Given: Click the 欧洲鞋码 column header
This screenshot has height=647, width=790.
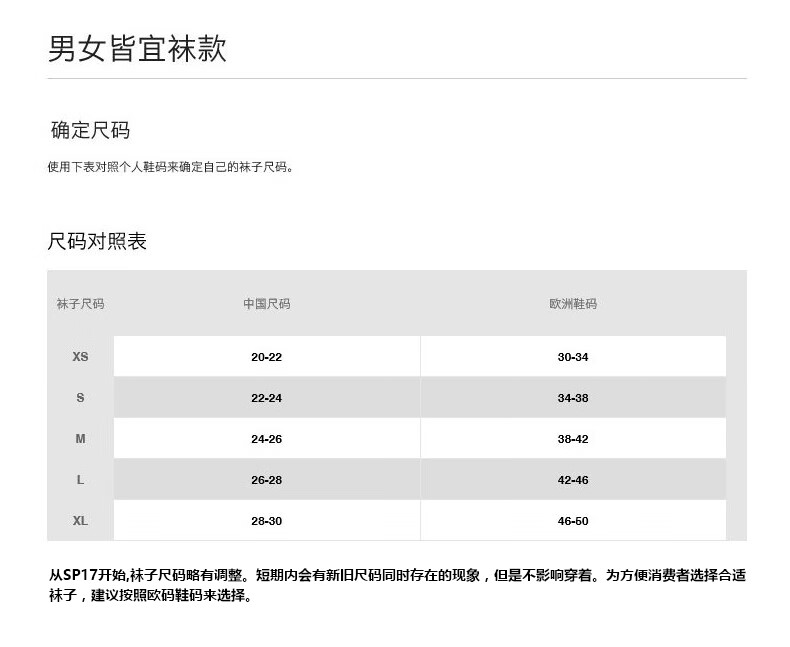Looking at the screenshot, I should coord(572,303).
